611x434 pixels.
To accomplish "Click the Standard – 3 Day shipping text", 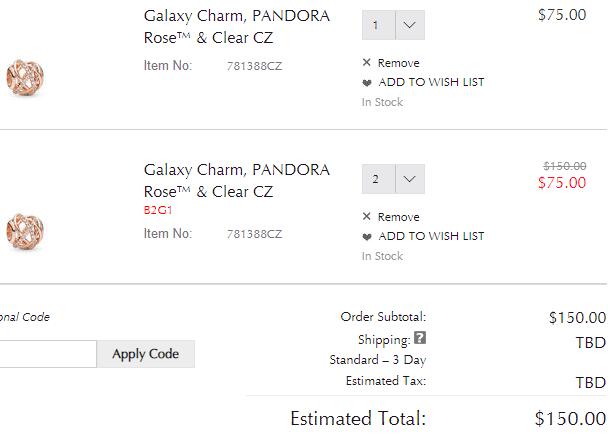I will 377,360.
